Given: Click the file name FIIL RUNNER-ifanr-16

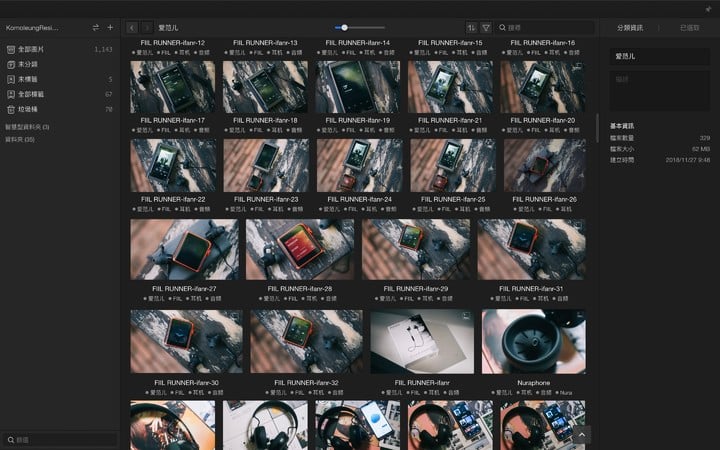Looking at the screenshot, I should click(x=543, y=43).
